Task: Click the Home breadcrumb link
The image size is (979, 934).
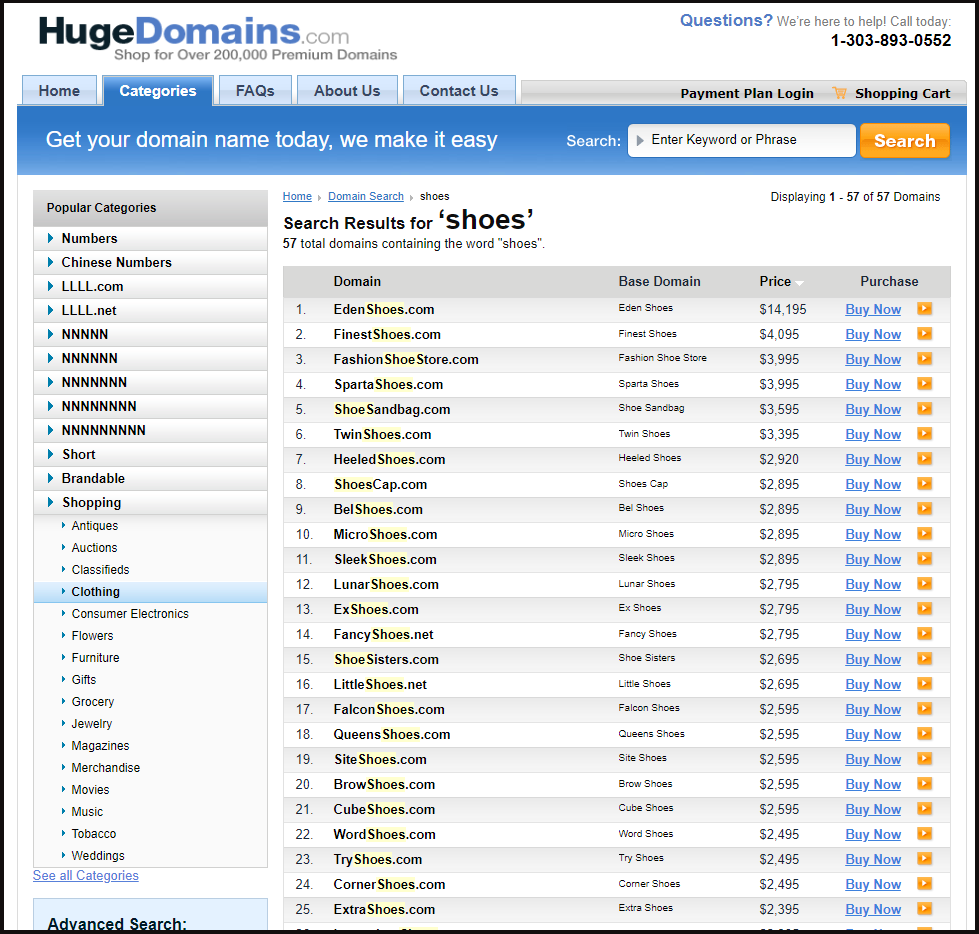Action: pyautogui.click(x=297, y=196)
